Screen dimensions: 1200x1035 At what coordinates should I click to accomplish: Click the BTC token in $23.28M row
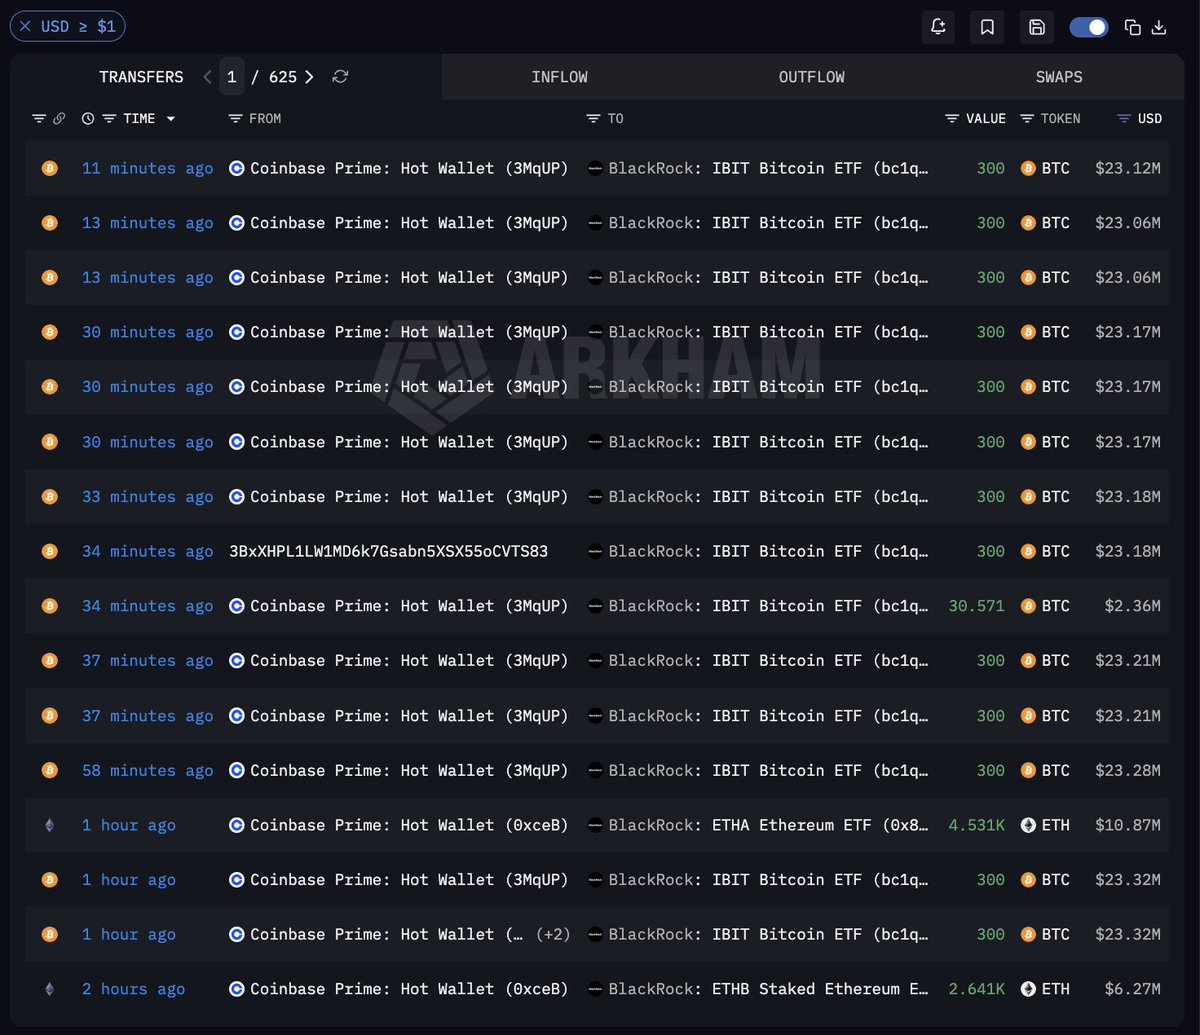click(1045, 771)
